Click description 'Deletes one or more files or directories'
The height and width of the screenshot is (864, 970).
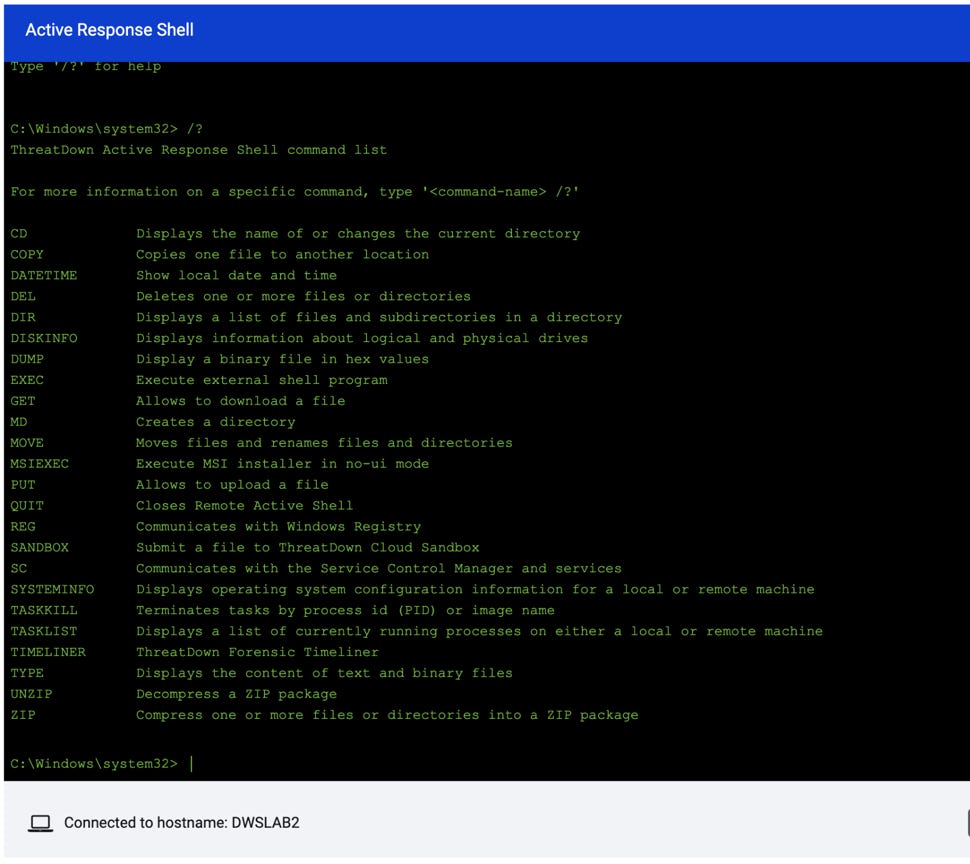[303, 297]
